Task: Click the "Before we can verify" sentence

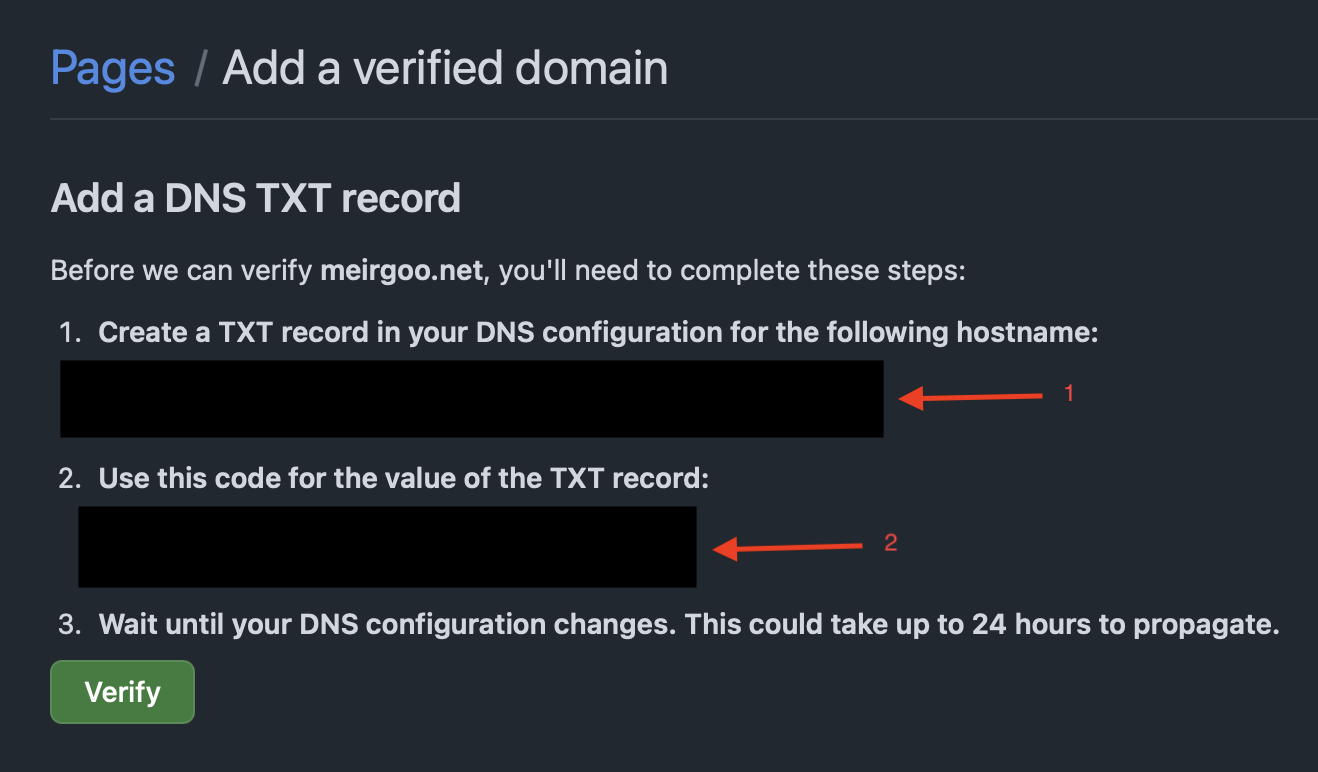Action: (184, 271)
